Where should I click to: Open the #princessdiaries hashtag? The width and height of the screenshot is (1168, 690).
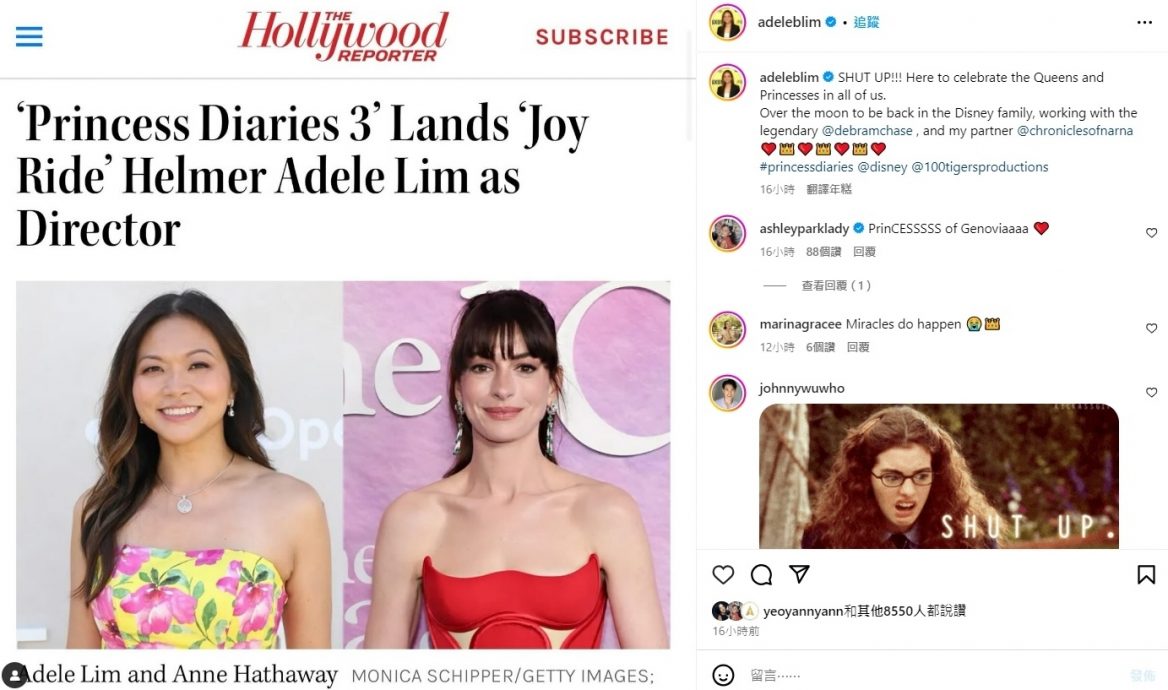point(806,167)
